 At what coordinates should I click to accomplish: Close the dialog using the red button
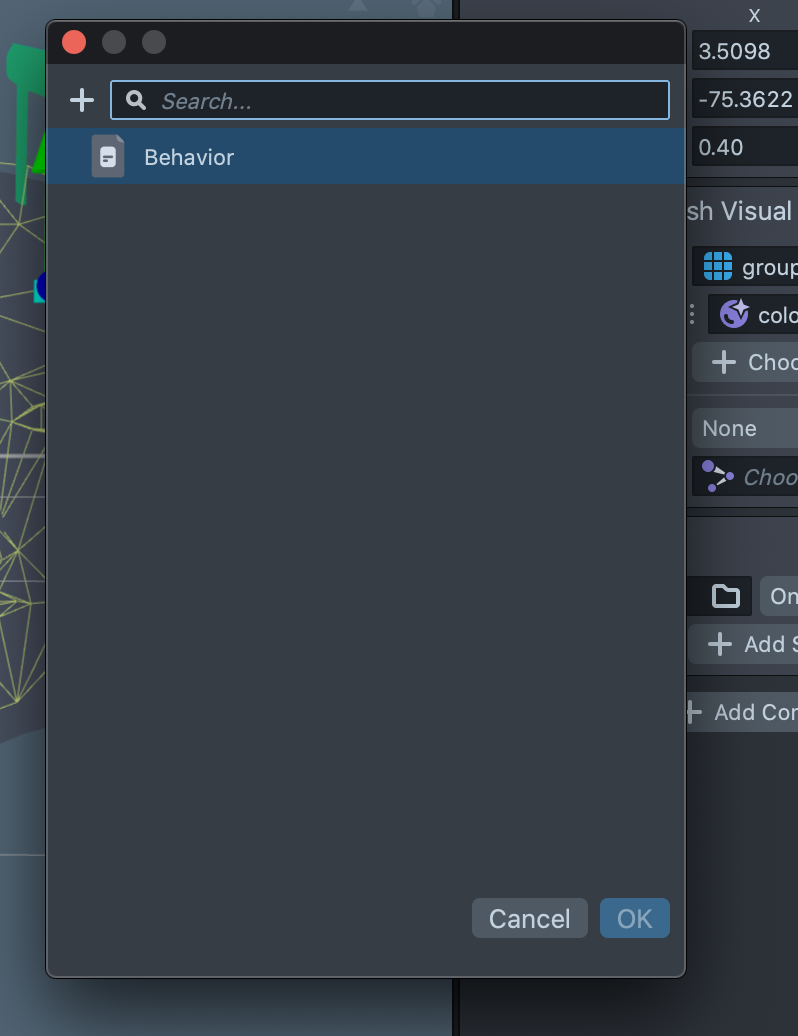[x=74, y=42]
